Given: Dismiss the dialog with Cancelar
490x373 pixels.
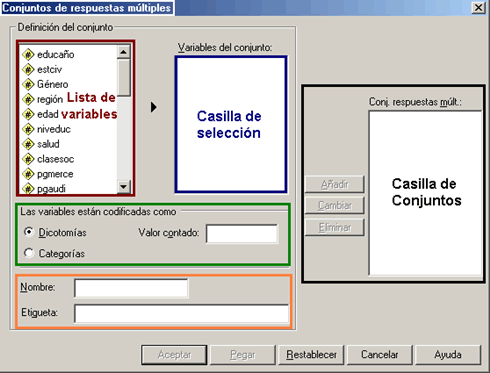Looking at the screenshot, I should point(380,355).
